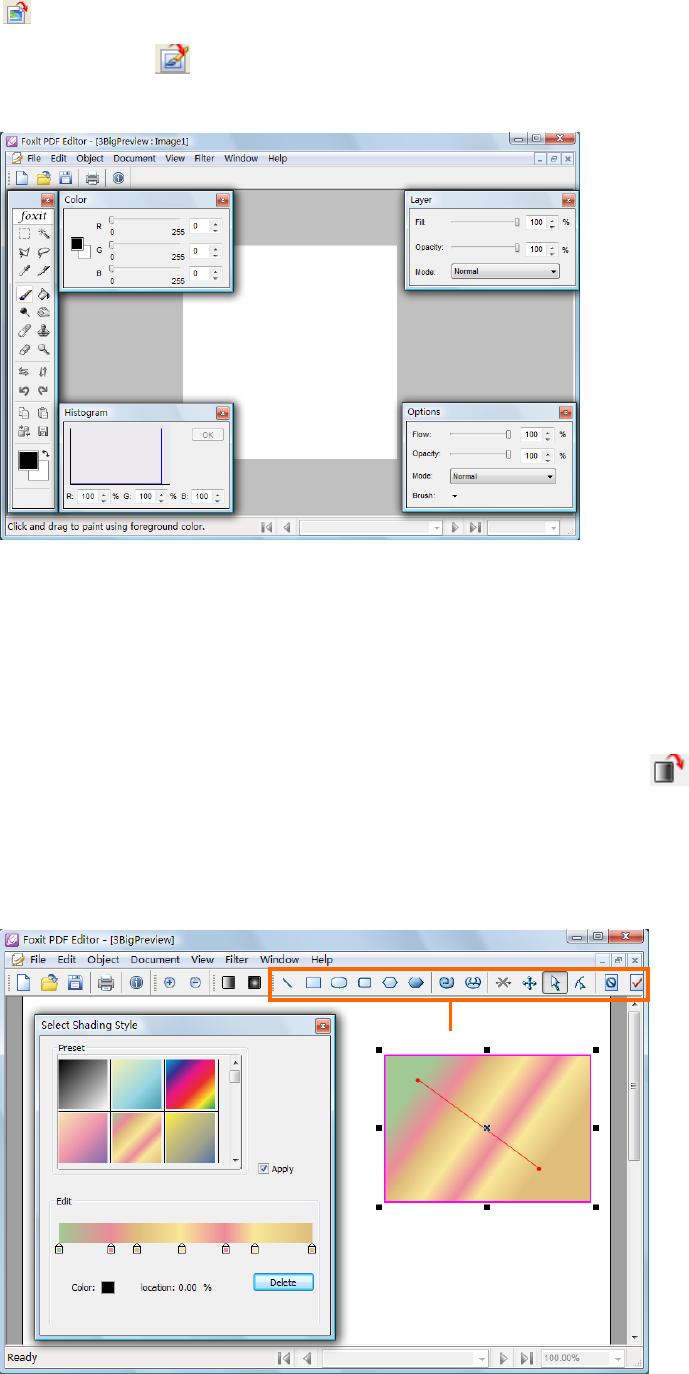The height and width of the screenshot is (1374, 689).
Task: Click the R value stepper in Color panel
Action: pos(216,227)
